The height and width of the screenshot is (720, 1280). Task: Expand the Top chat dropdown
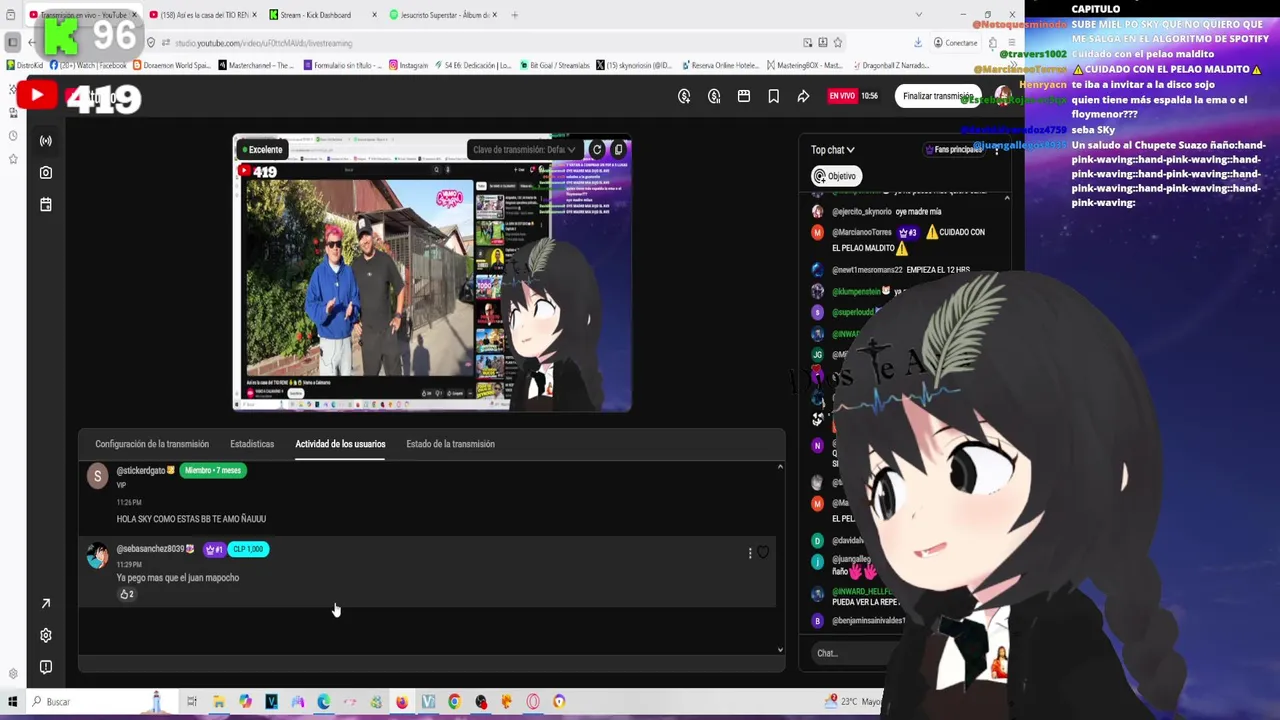pos(833,150)
